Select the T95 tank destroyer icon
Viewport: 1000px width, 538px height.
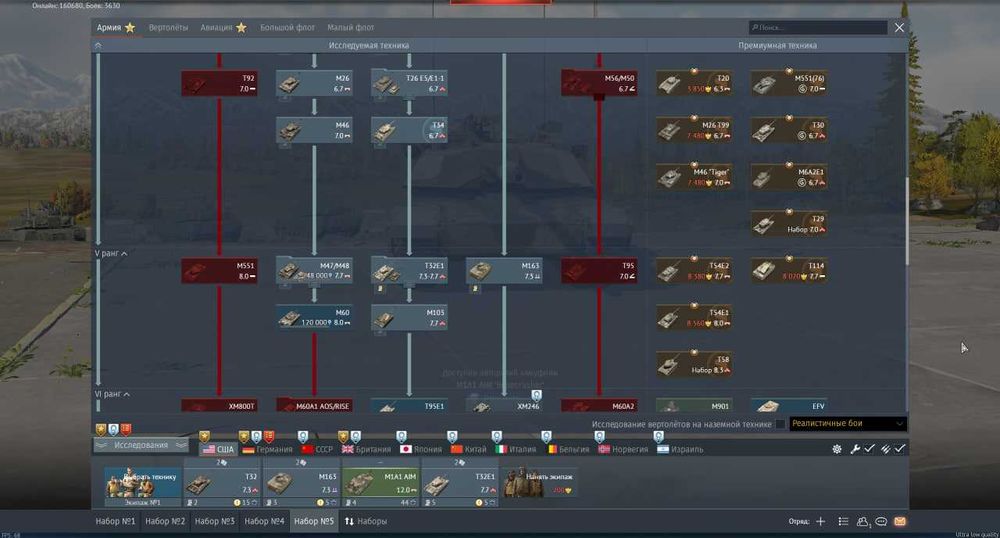coord(599,270)
